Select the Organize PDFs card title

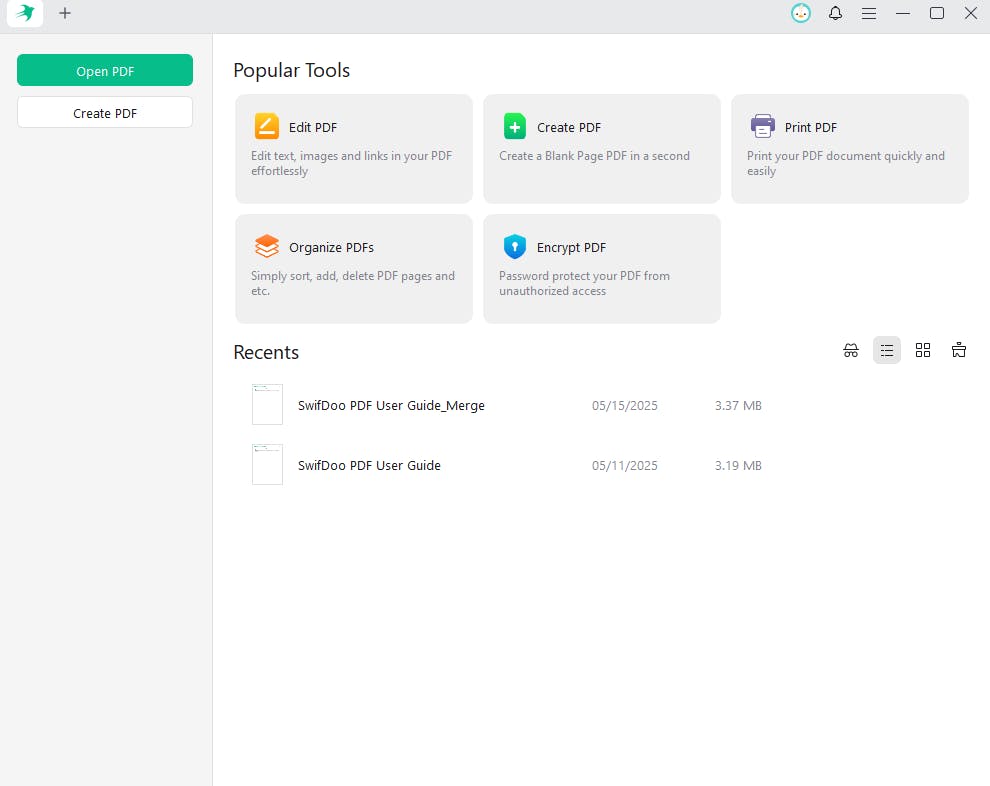331,247
